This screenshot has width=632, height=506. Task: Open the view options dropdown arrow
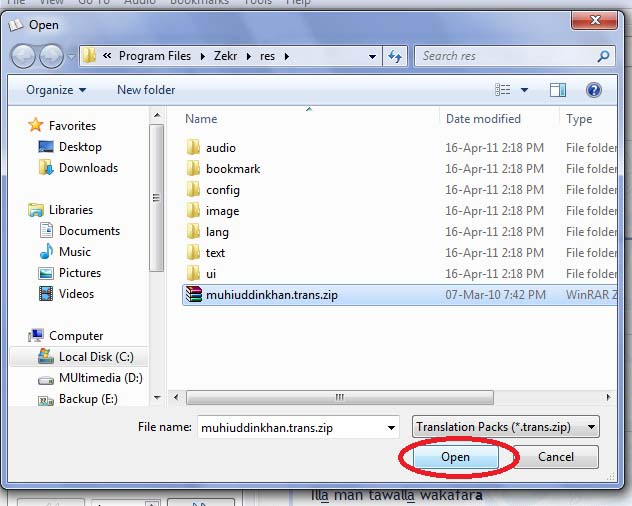pyautogui.click(x=524, y=90)
